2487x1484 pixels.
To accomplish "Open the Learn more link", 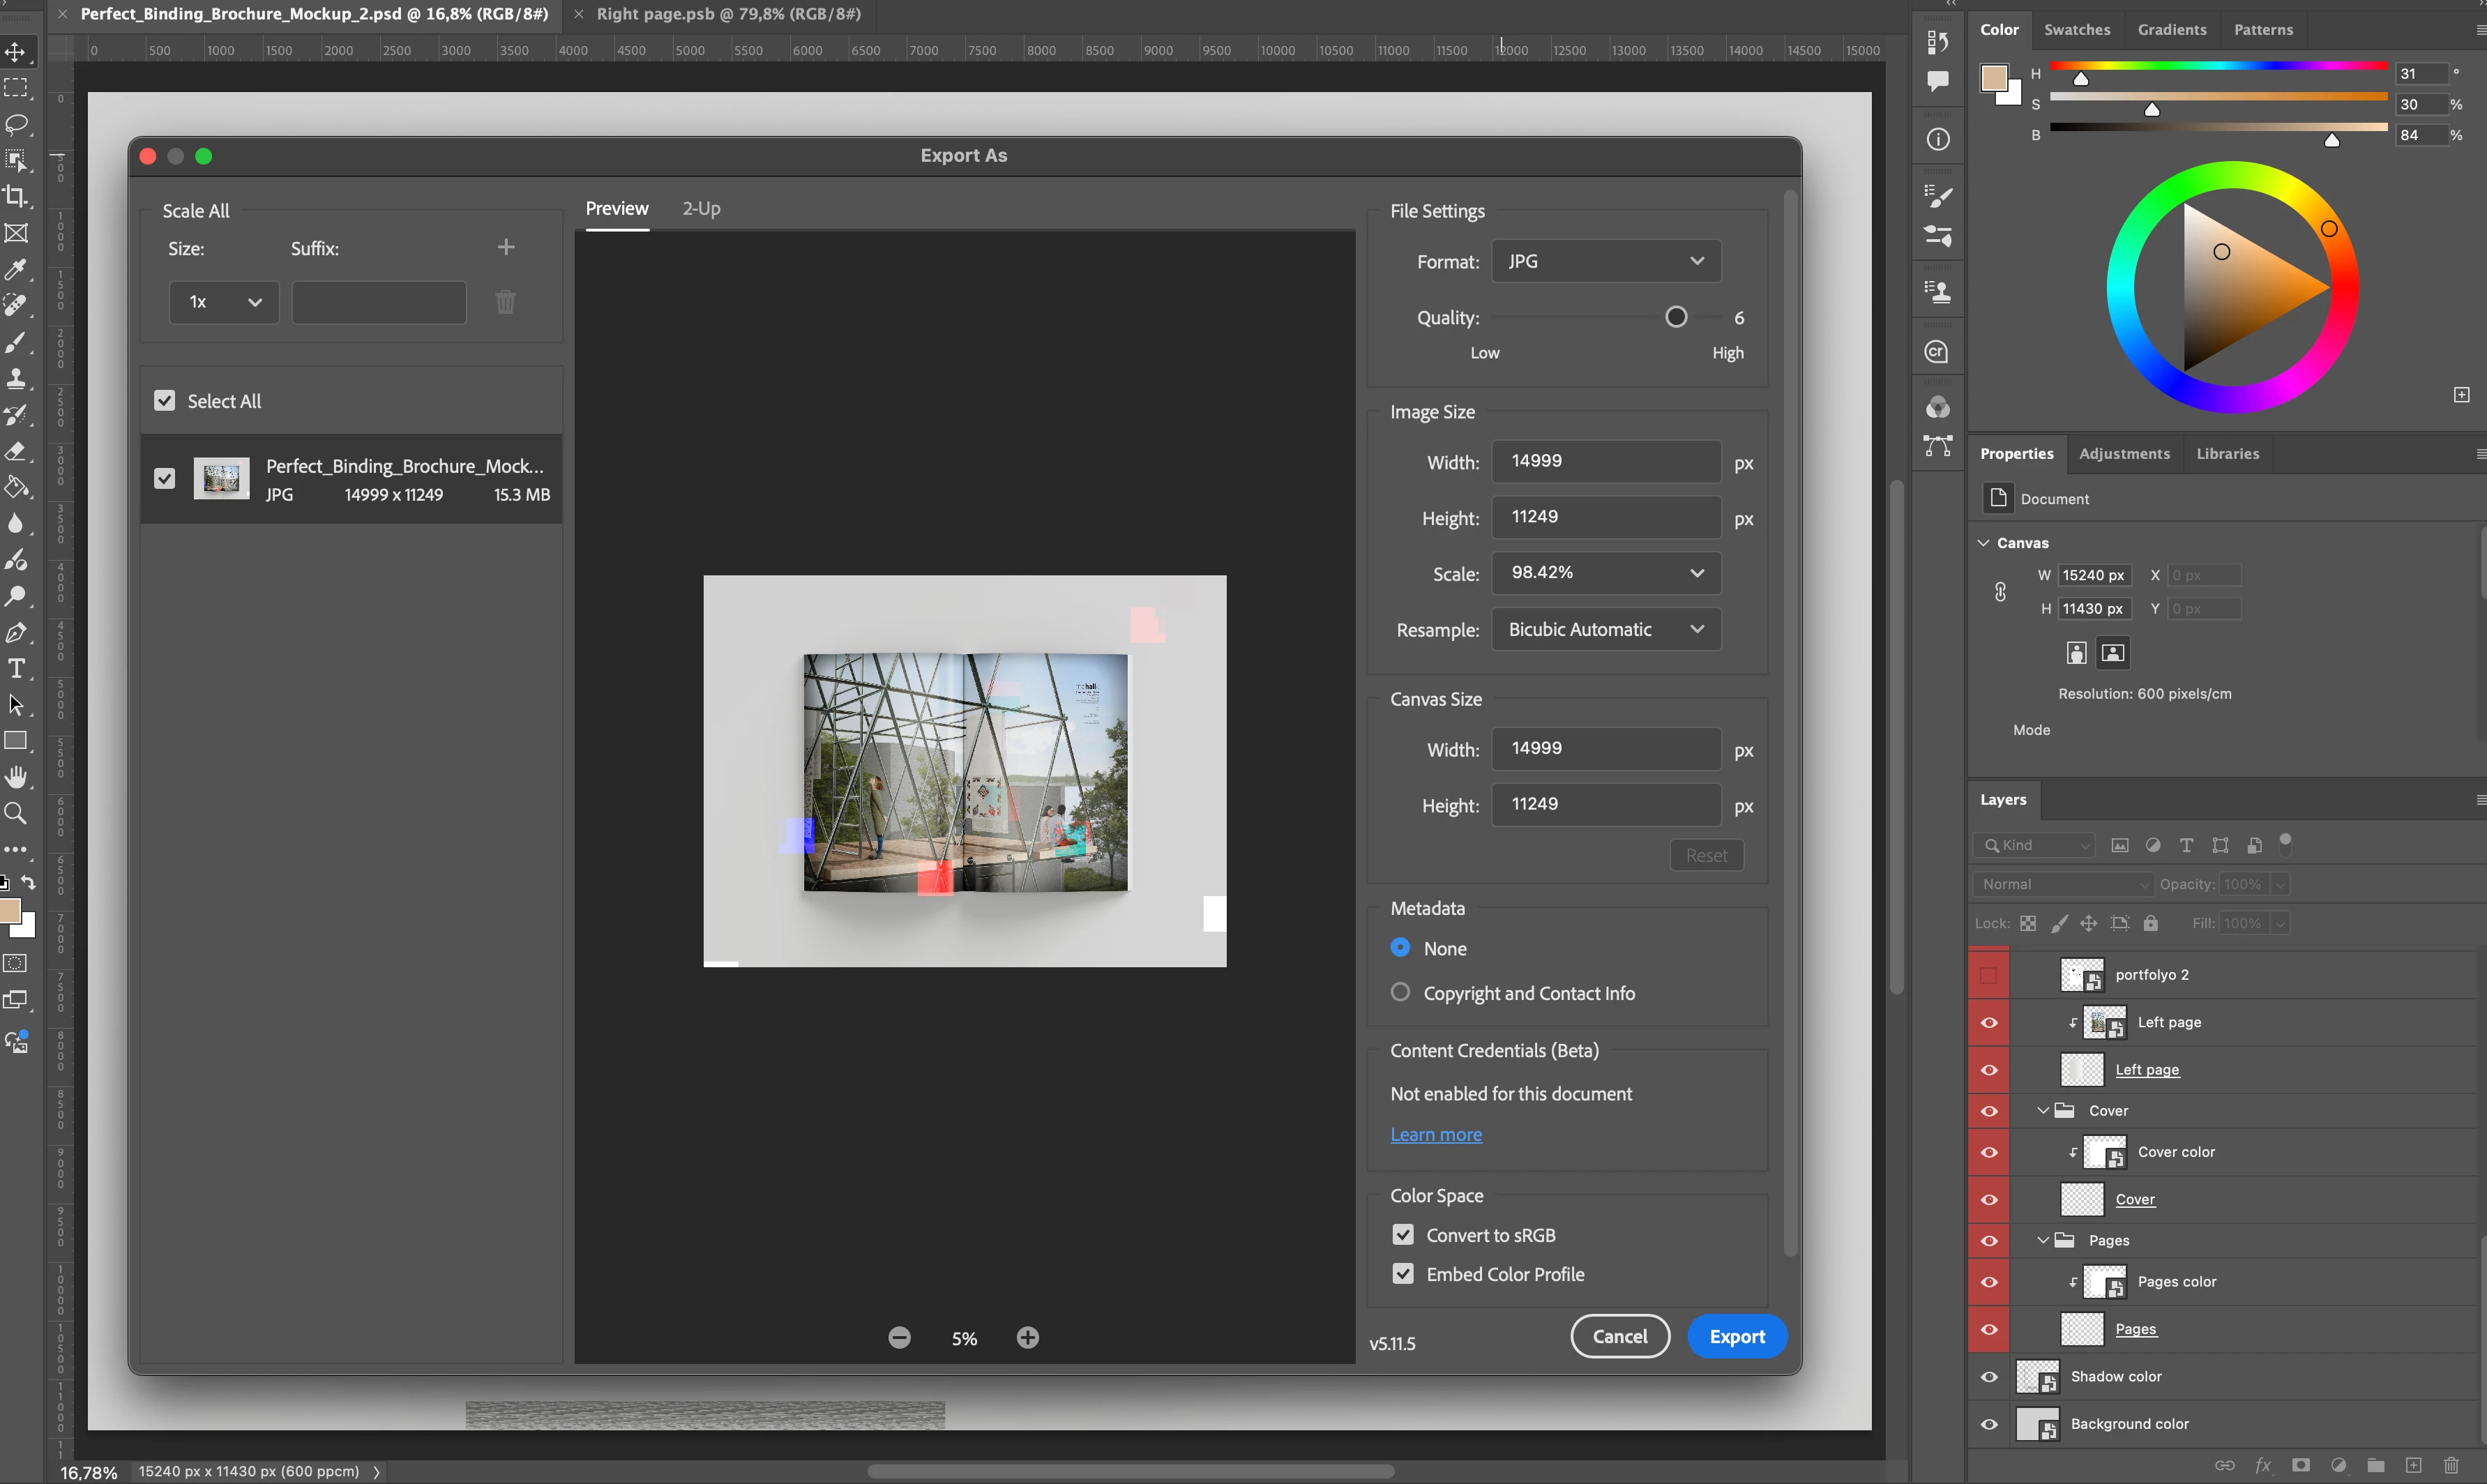I will point(1436,1134).
